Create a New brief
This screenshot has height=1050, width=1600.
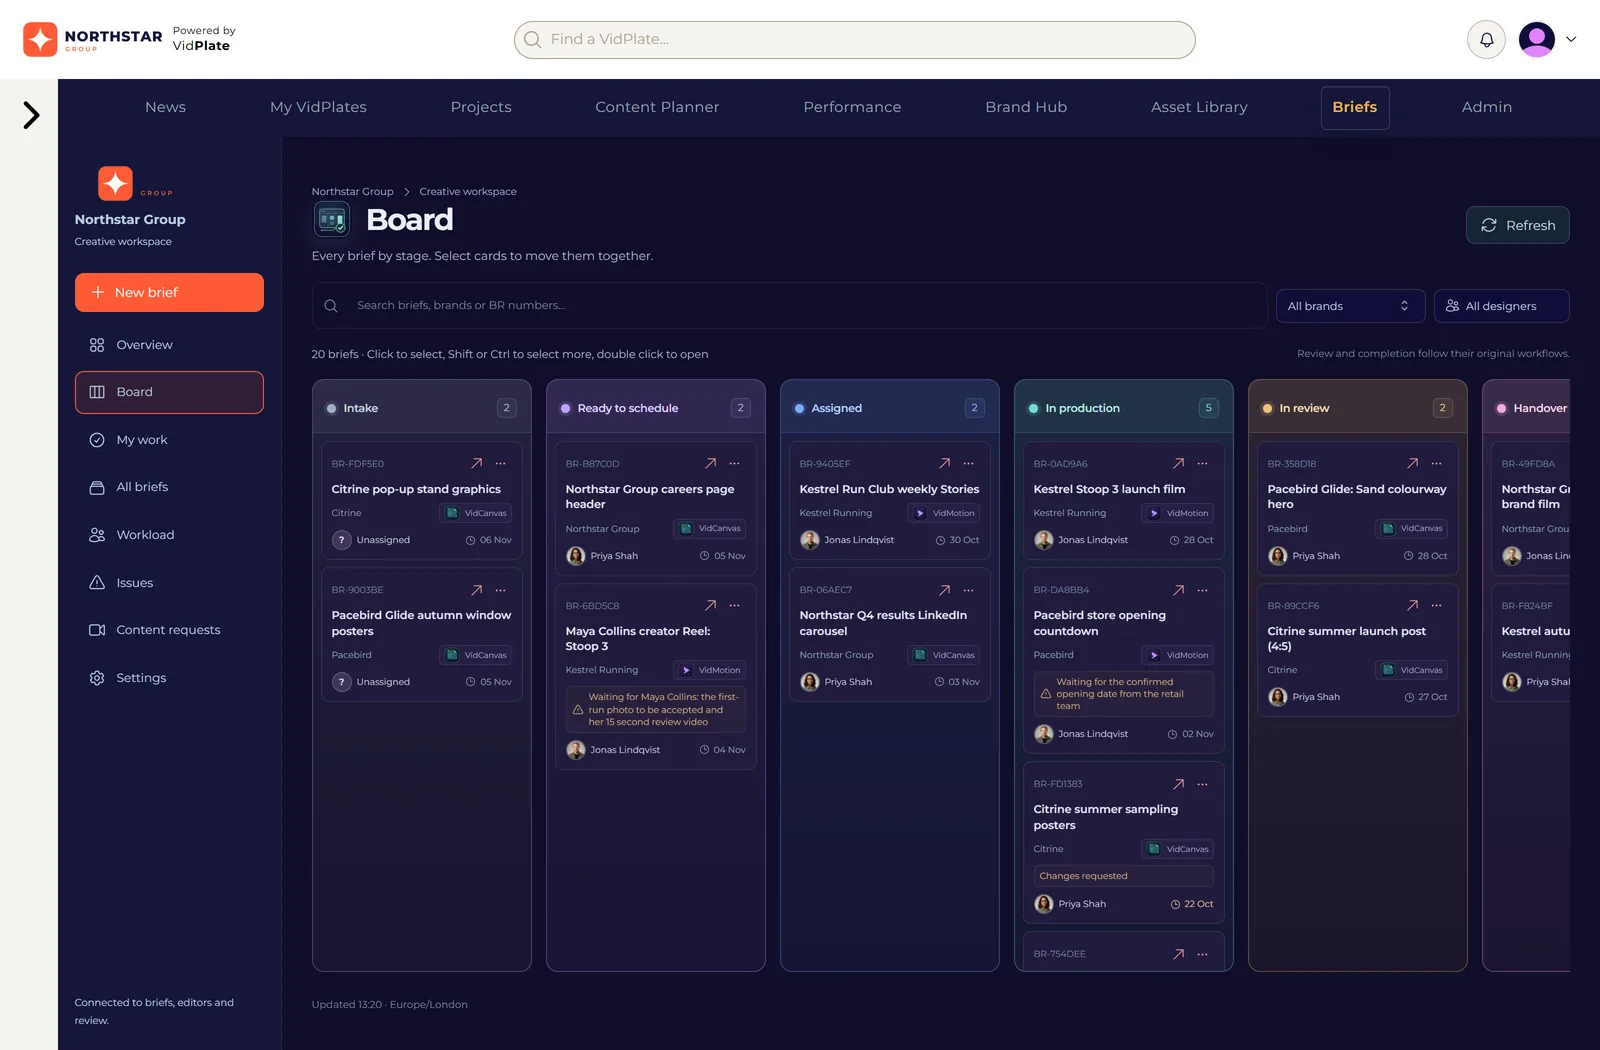click(x=169, y=292)
